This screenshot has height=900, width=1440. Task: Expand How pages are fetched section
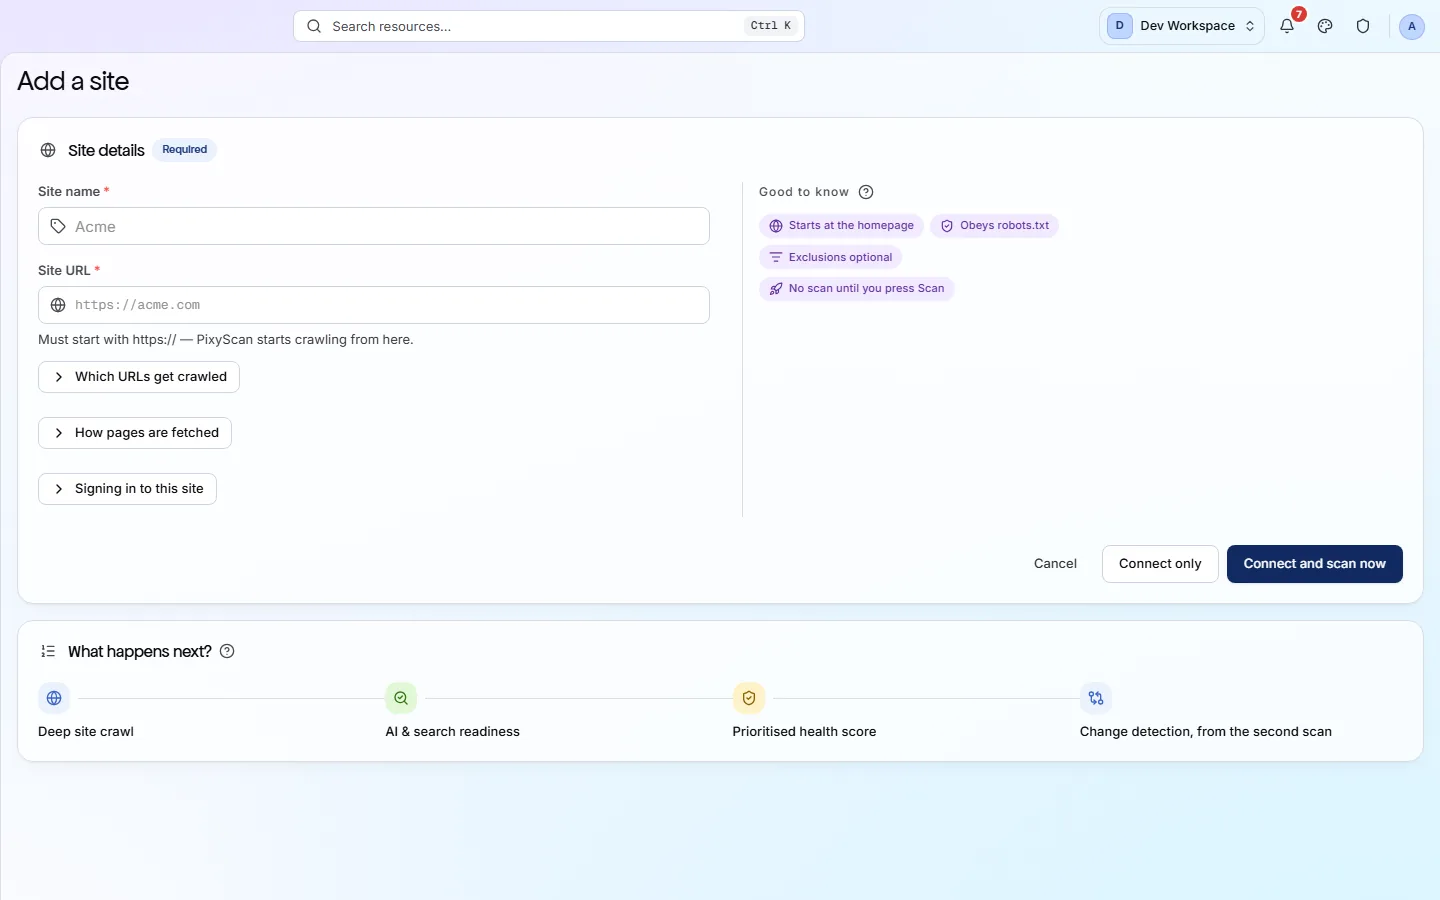135,433
